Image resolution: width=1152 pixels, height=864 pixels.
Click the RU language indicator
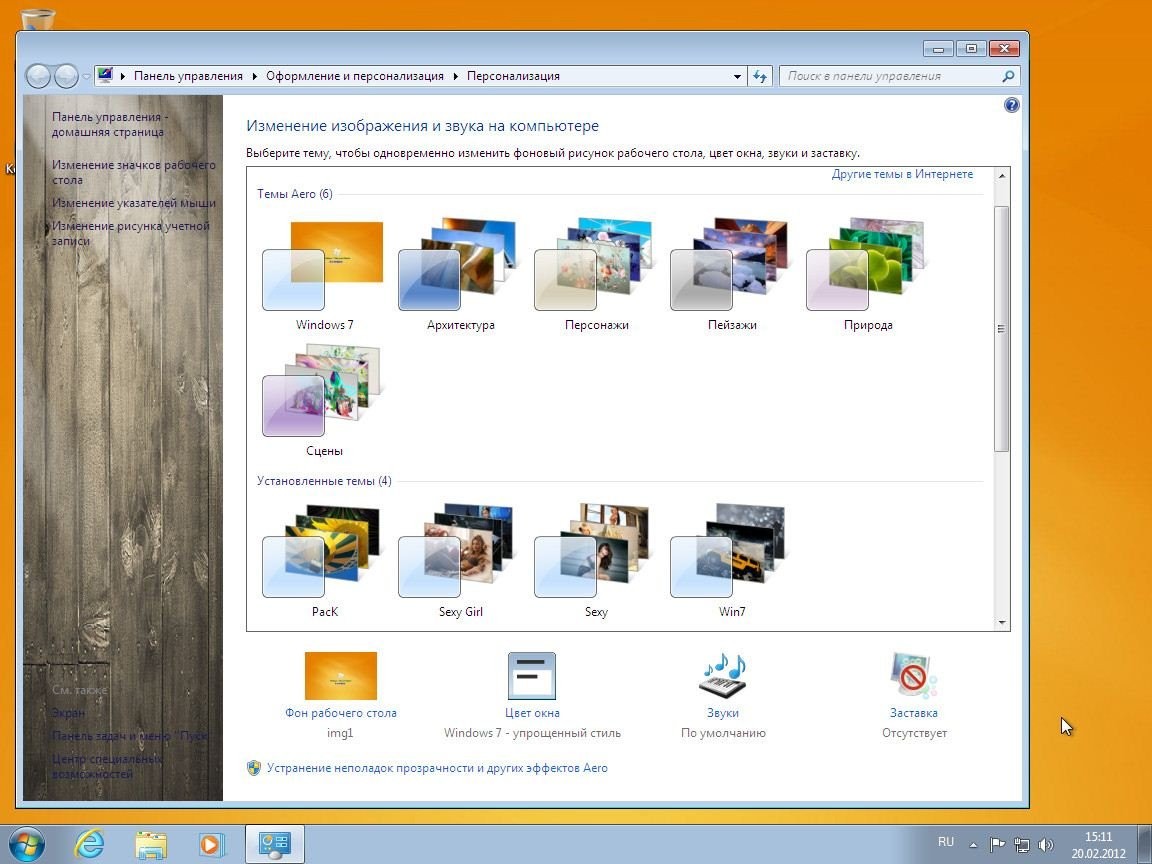(x=946, y=842)
